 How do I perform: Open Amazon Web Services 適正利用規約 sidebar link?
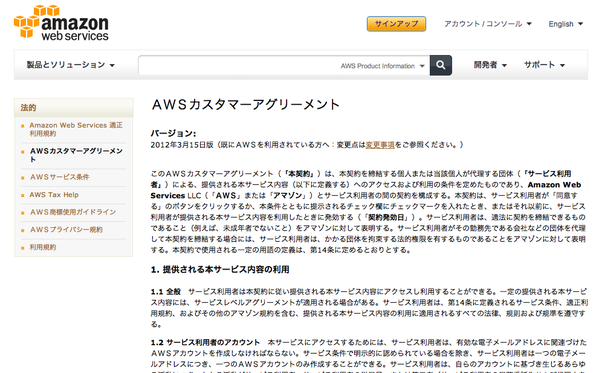[x=76, y=129]
